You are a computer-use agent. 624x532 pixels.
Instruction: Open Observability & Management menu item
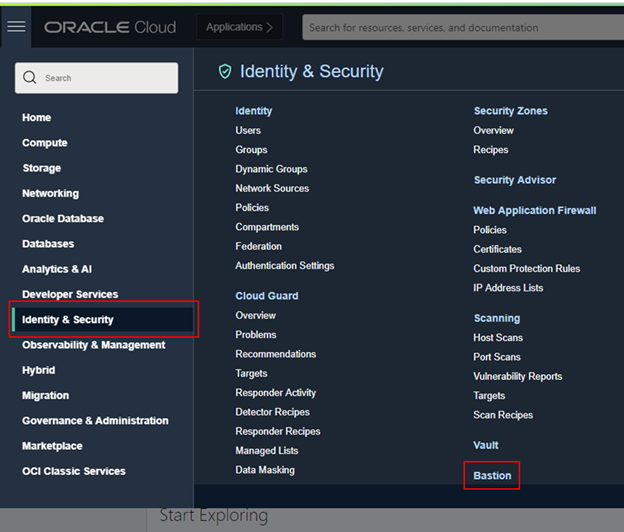click(x=94, y=345)
